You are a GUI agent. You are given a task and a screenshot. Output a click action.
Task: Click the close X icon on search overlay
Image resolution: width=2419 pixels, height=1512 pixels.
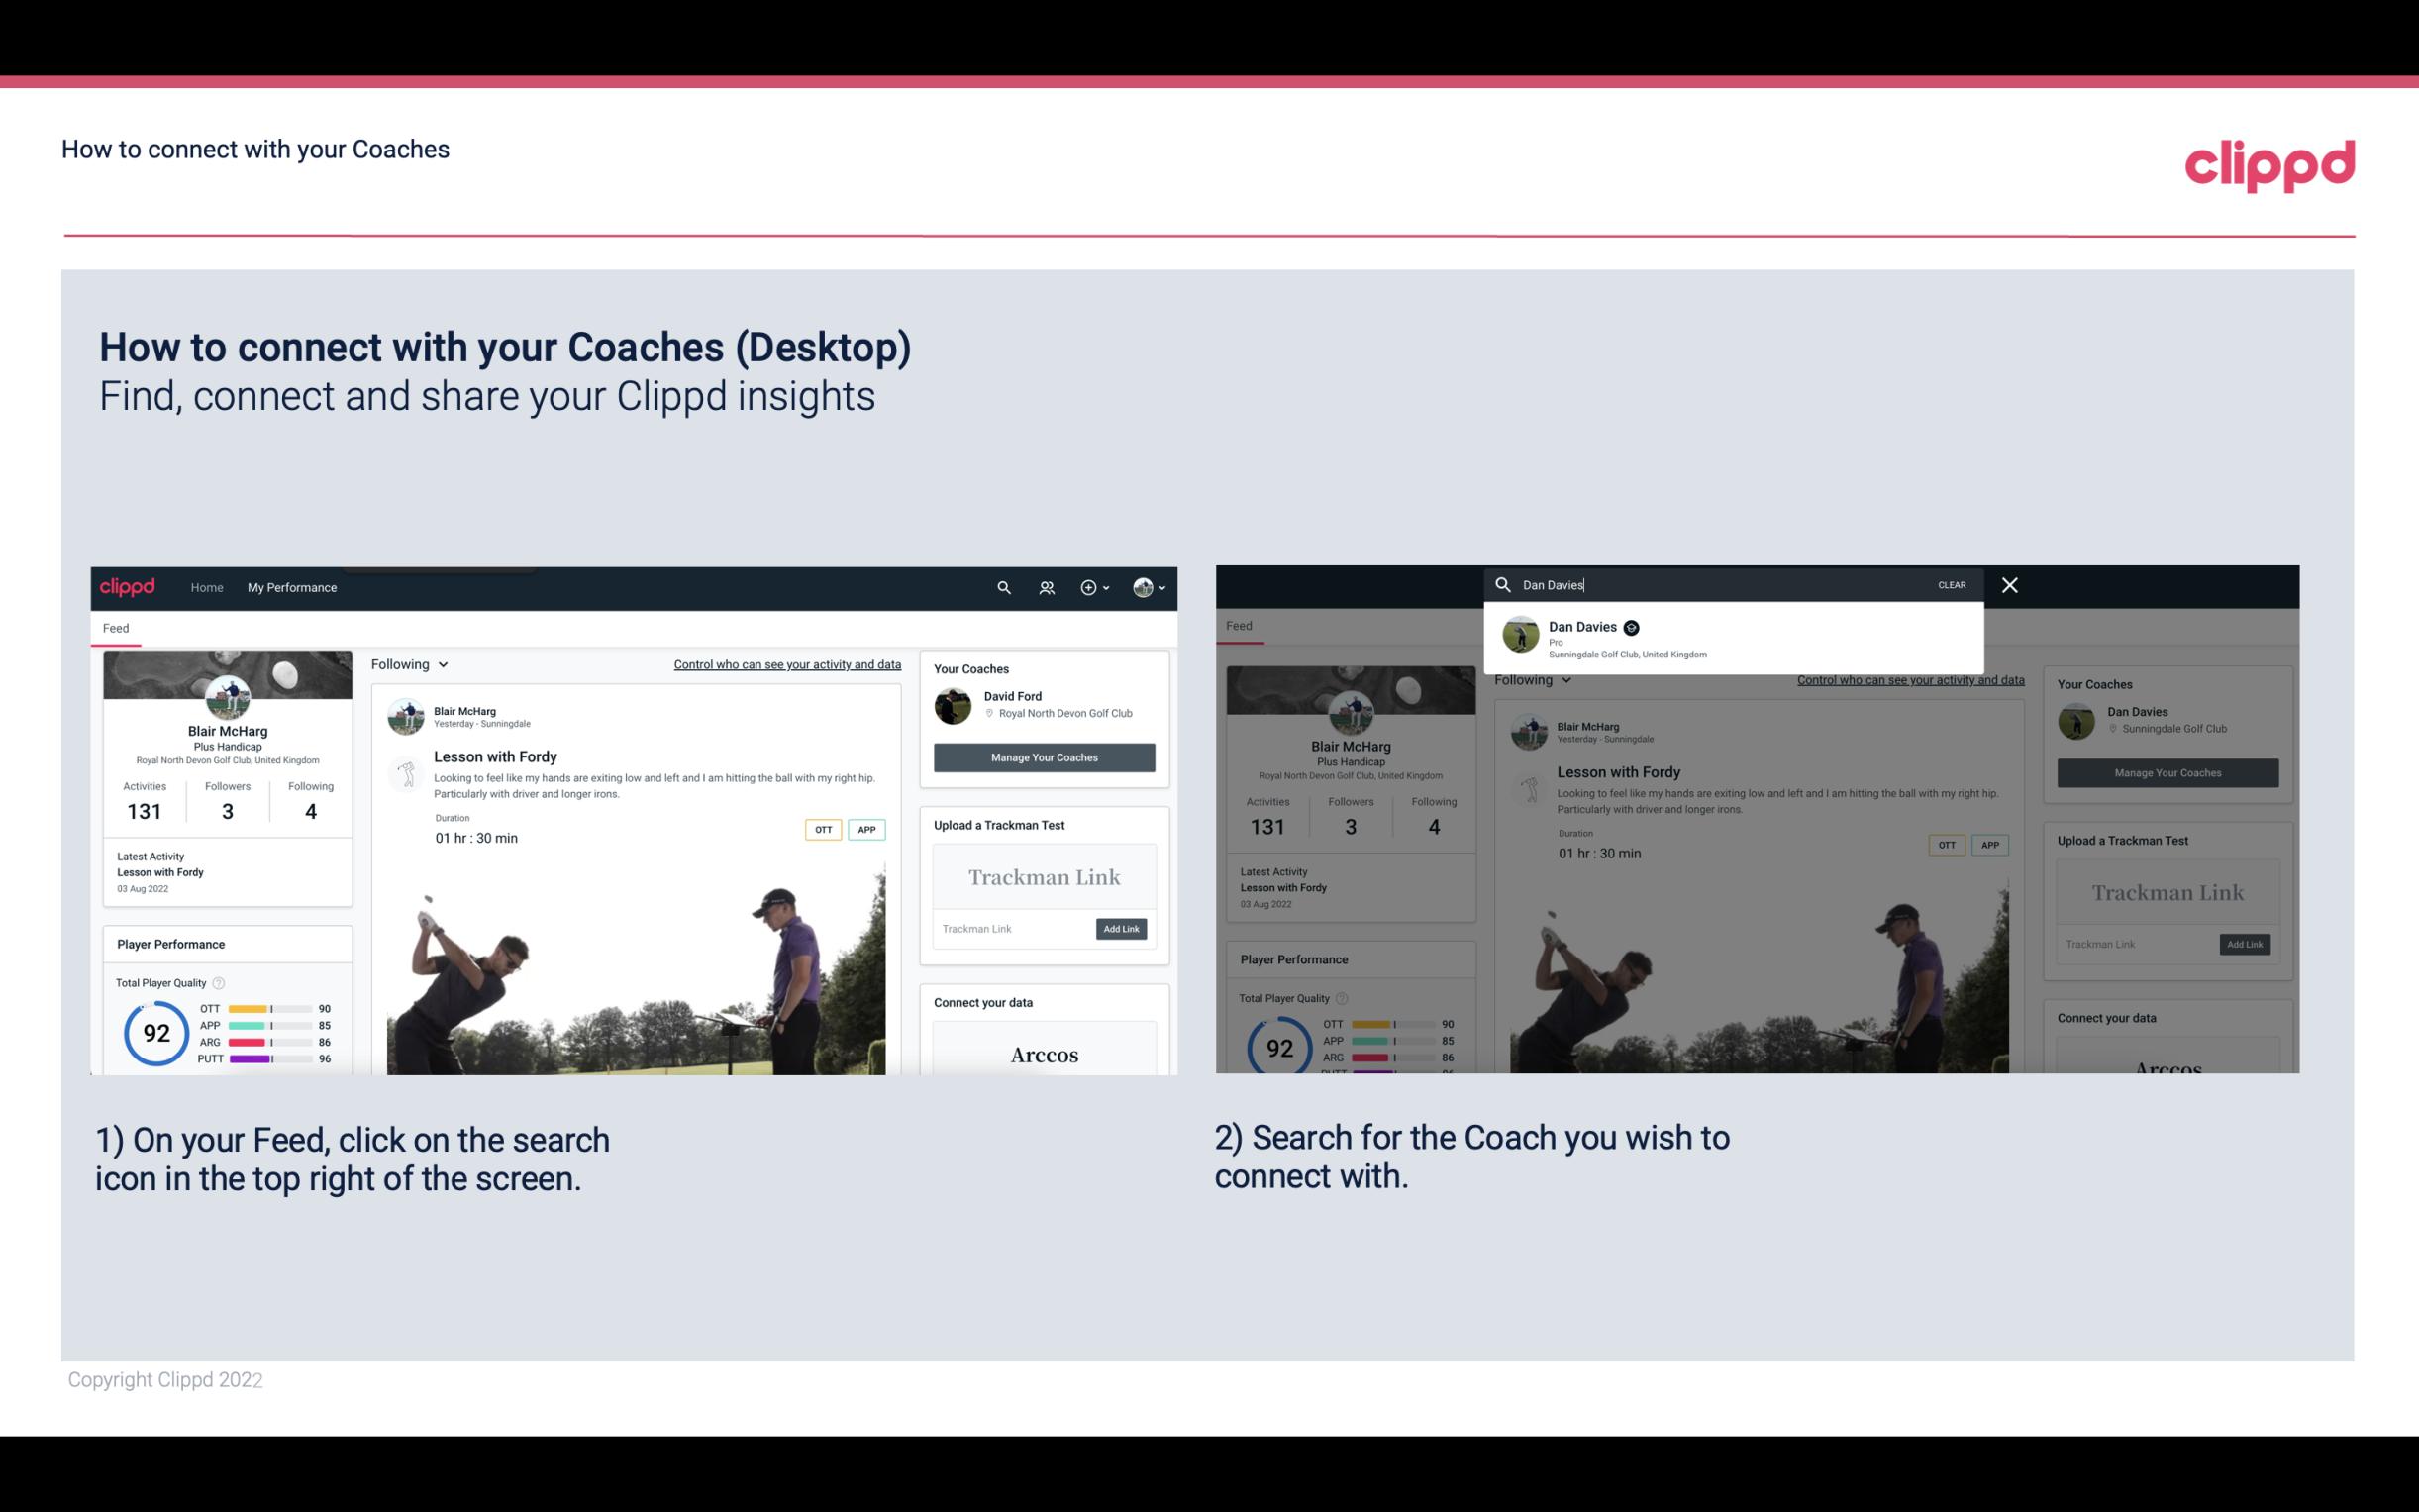(x=2008, y=583)
